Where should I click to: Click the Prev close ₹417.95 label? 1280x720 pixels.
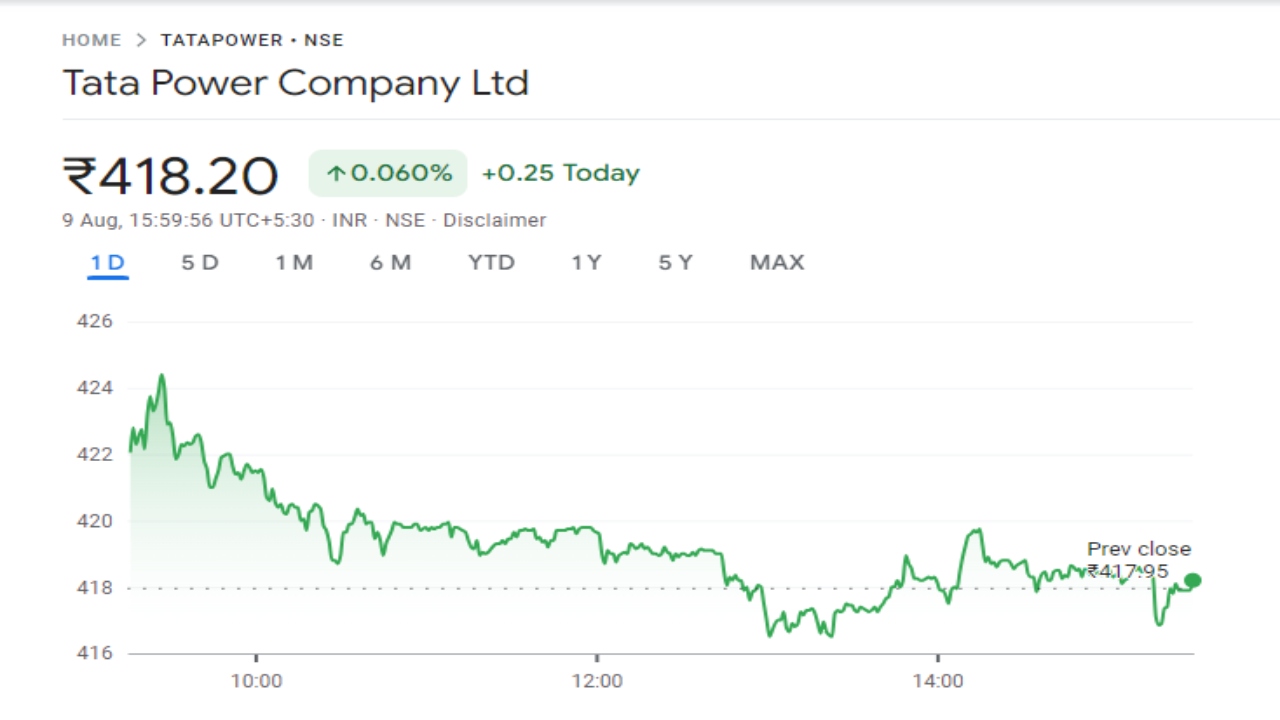pyautogui.click(x=1139, y=560)
